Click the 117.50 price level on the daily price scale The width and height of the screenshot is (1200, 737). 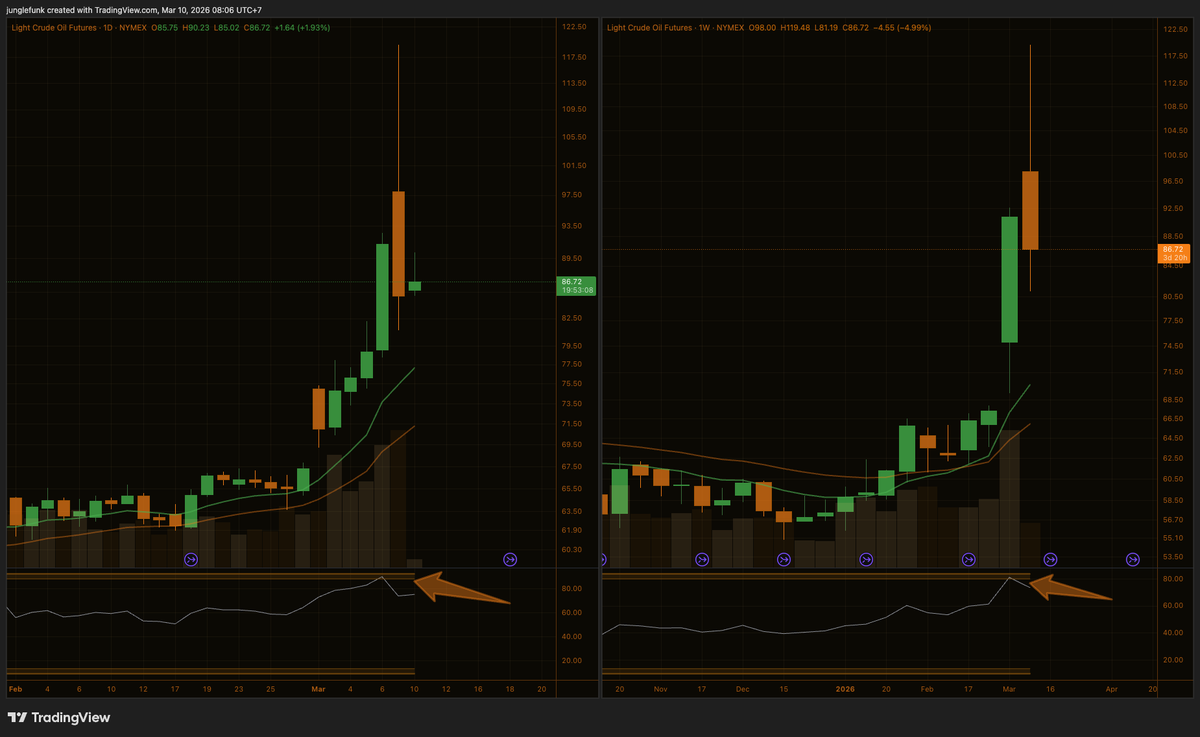click(x=576, y=56)
